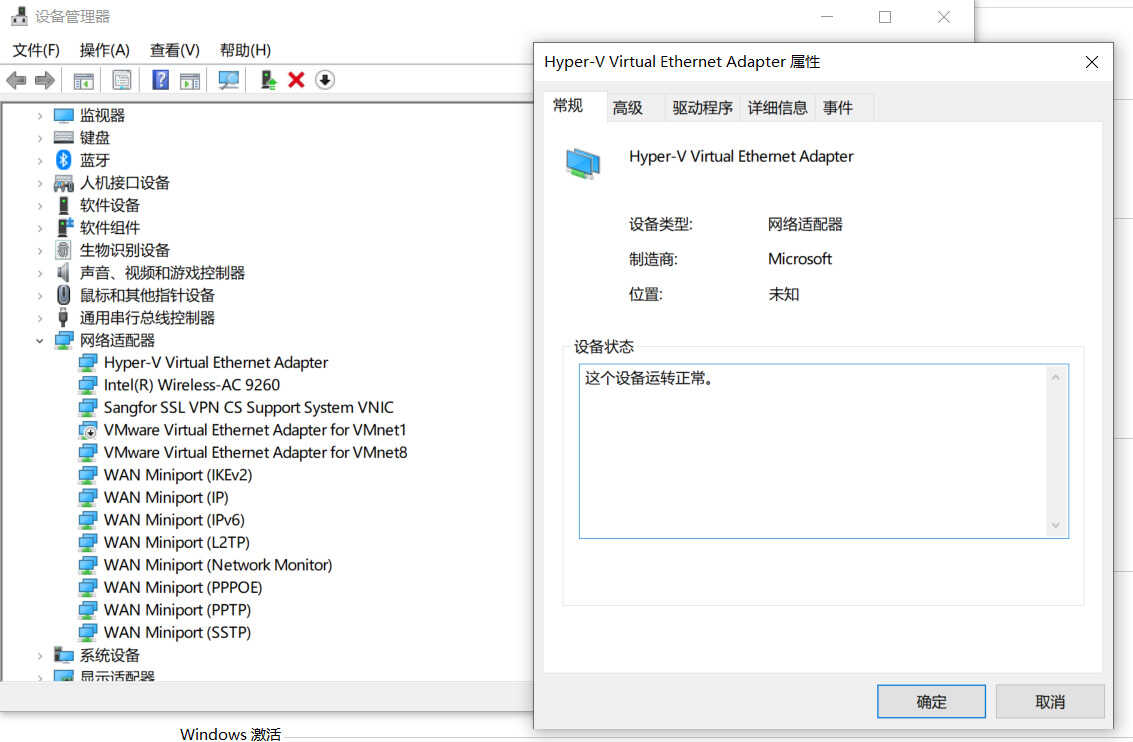Maximize the 设备管理器 window
Viewport: 1133px width, 742px height.
[x=885, y=17]
